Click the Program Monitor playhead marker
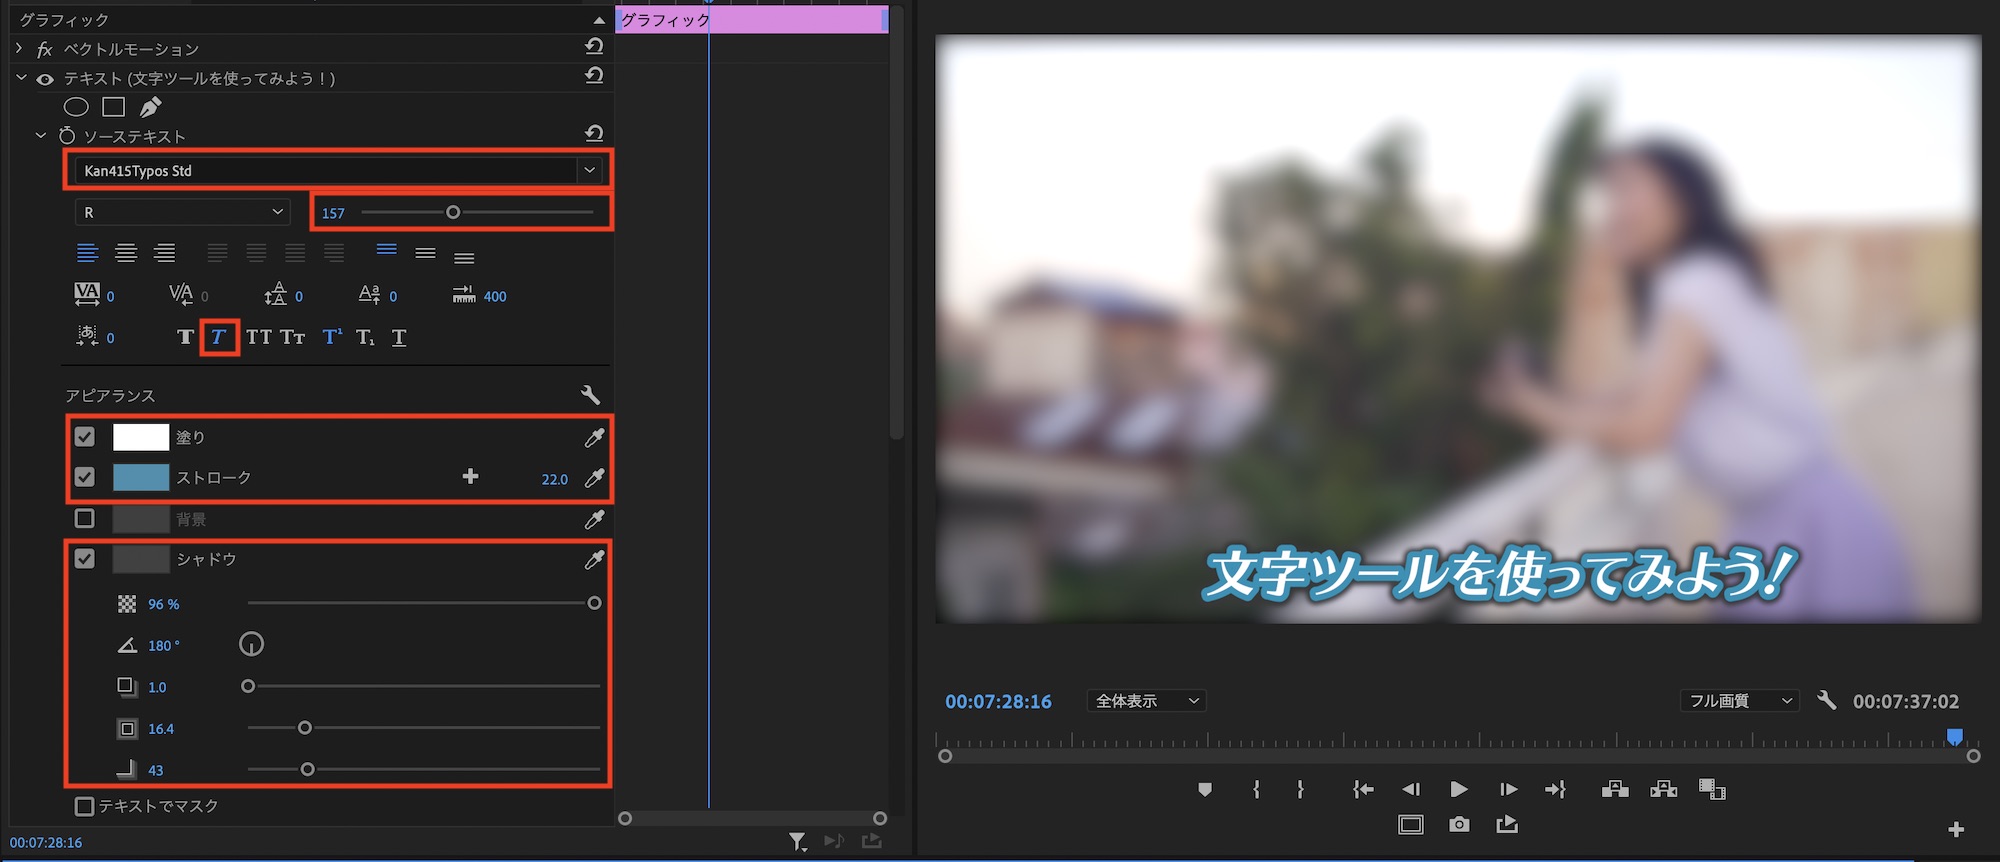 click(1954, 737)
